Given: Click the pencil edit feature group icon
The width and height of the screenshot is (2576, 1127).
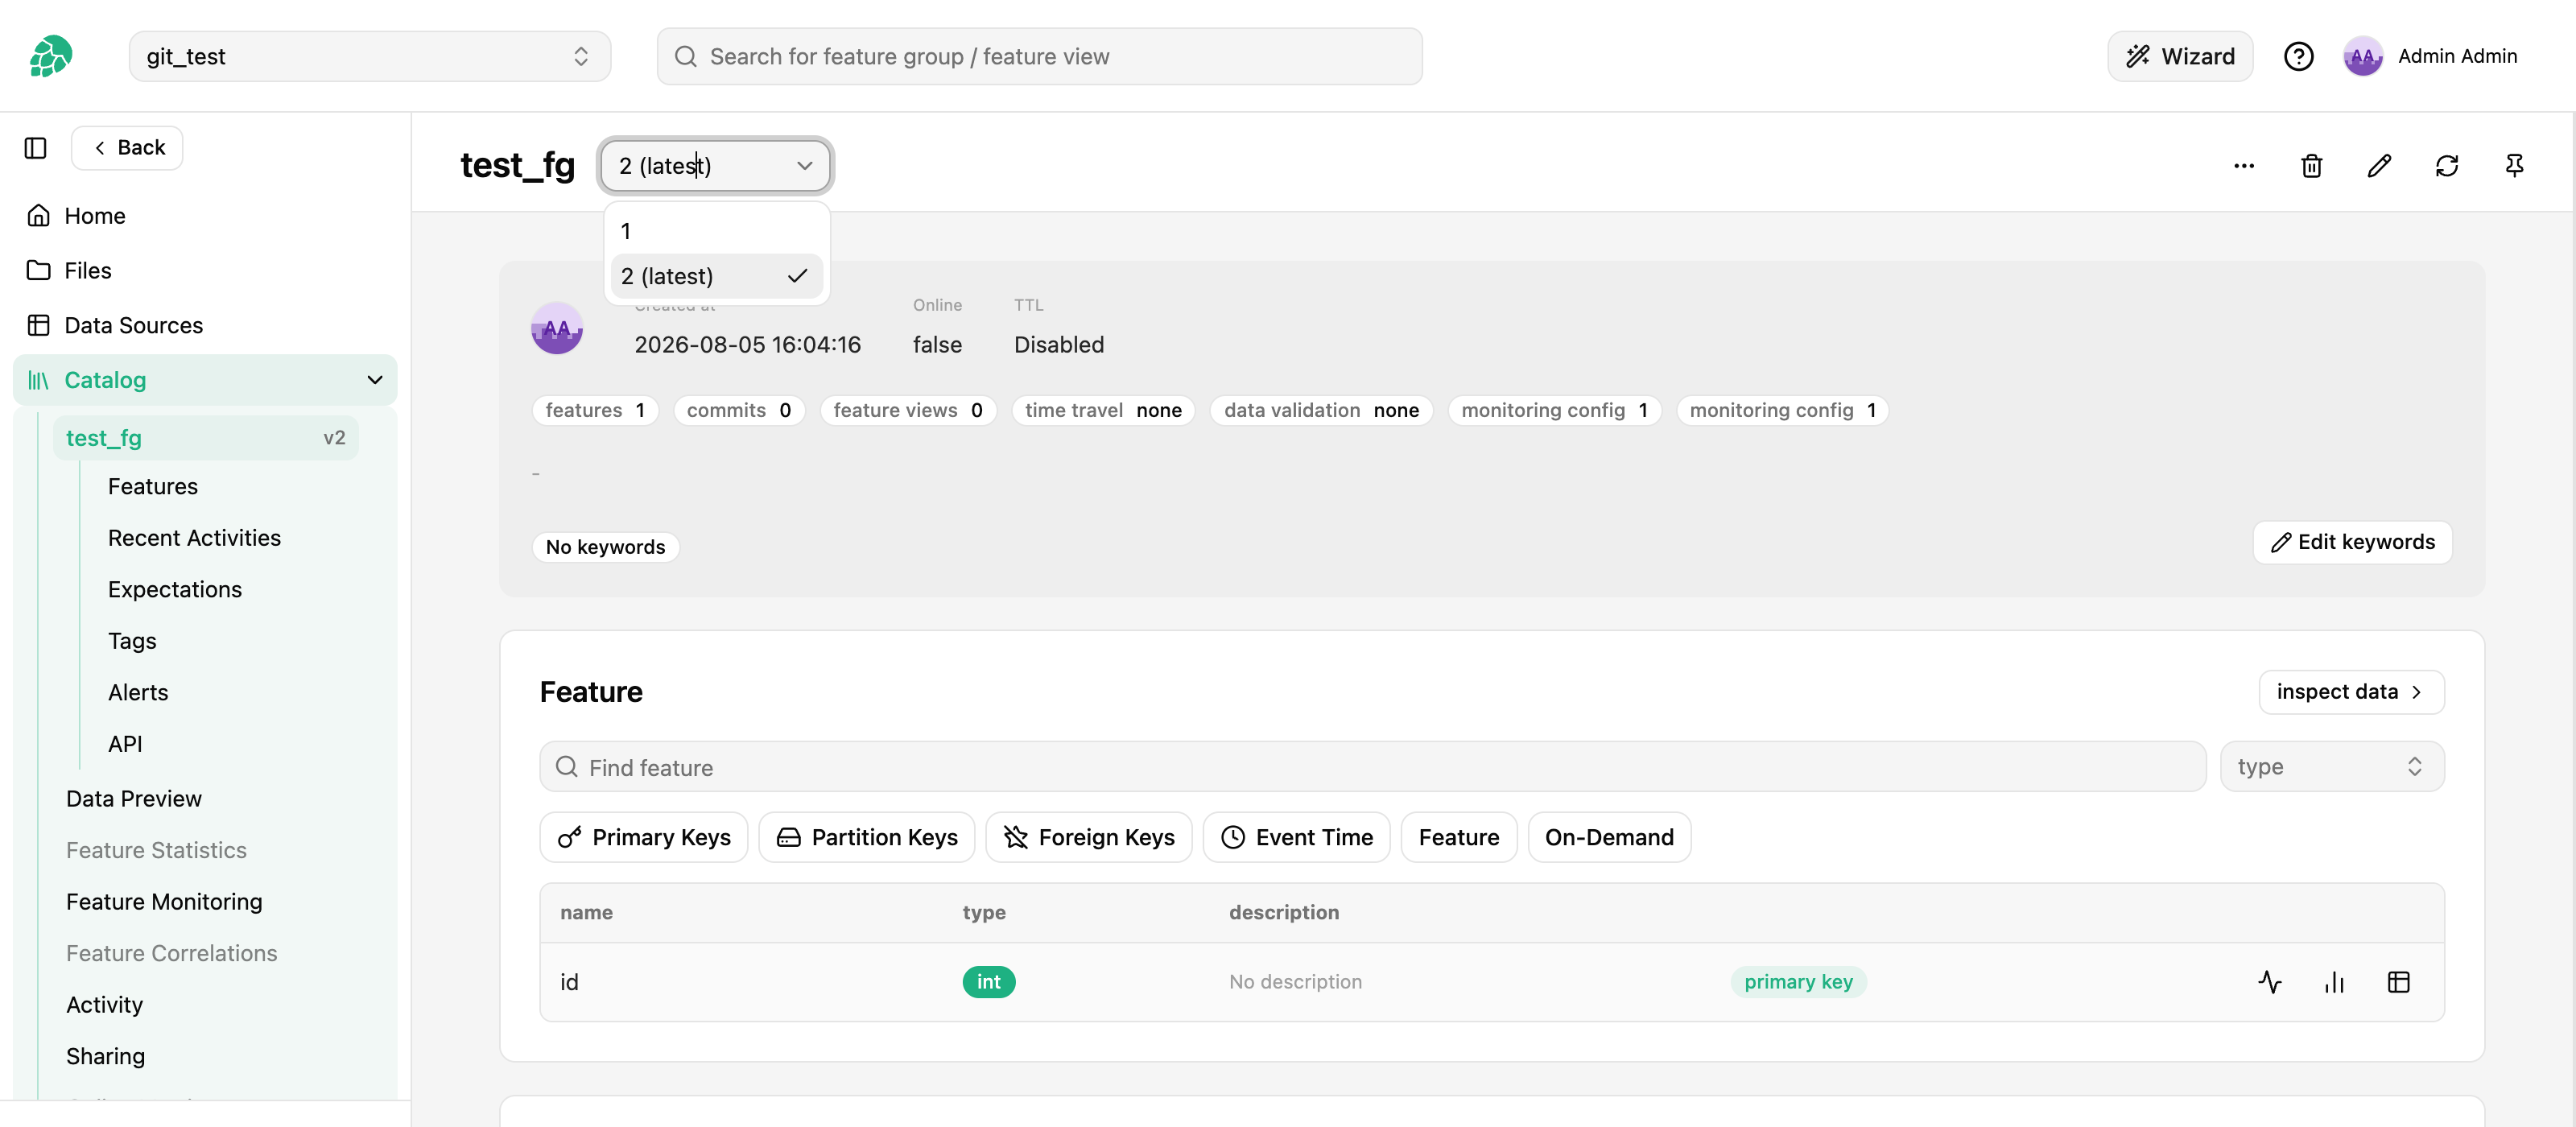Looking at the screenshot, I should pyautogui.click(x=2379, y=166).
